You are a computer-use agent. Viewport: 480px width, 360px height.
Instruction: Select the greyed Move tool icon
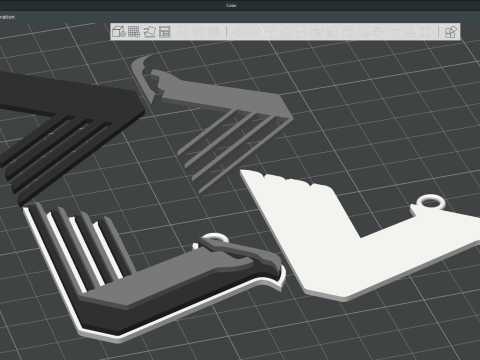(239, 32)
